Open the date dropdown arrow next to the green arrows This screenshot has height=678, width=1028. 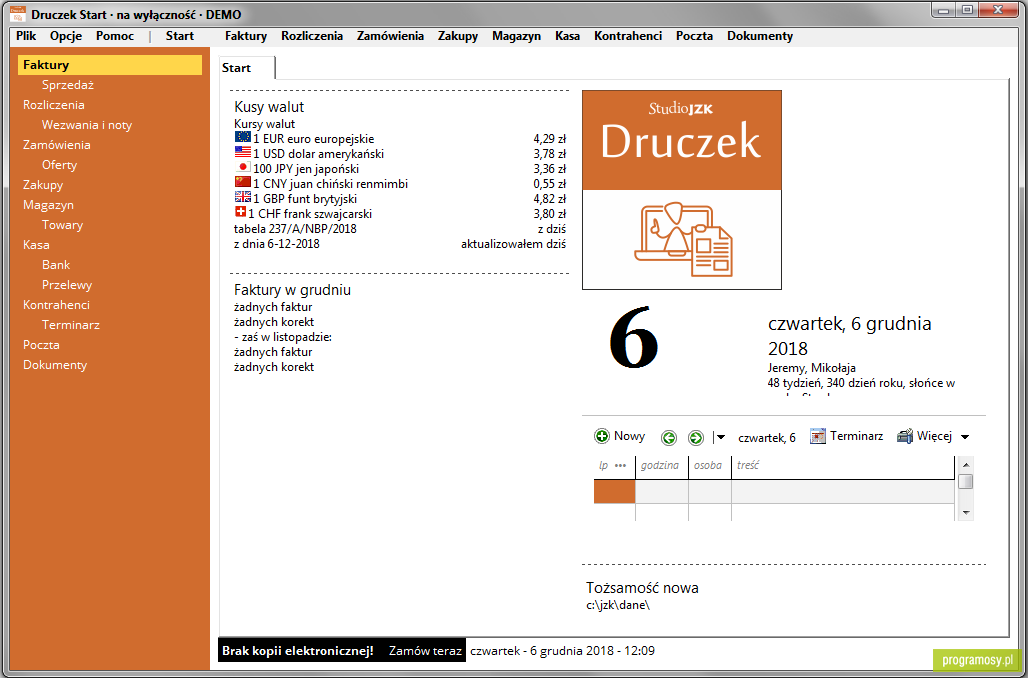tap(719, 437)
